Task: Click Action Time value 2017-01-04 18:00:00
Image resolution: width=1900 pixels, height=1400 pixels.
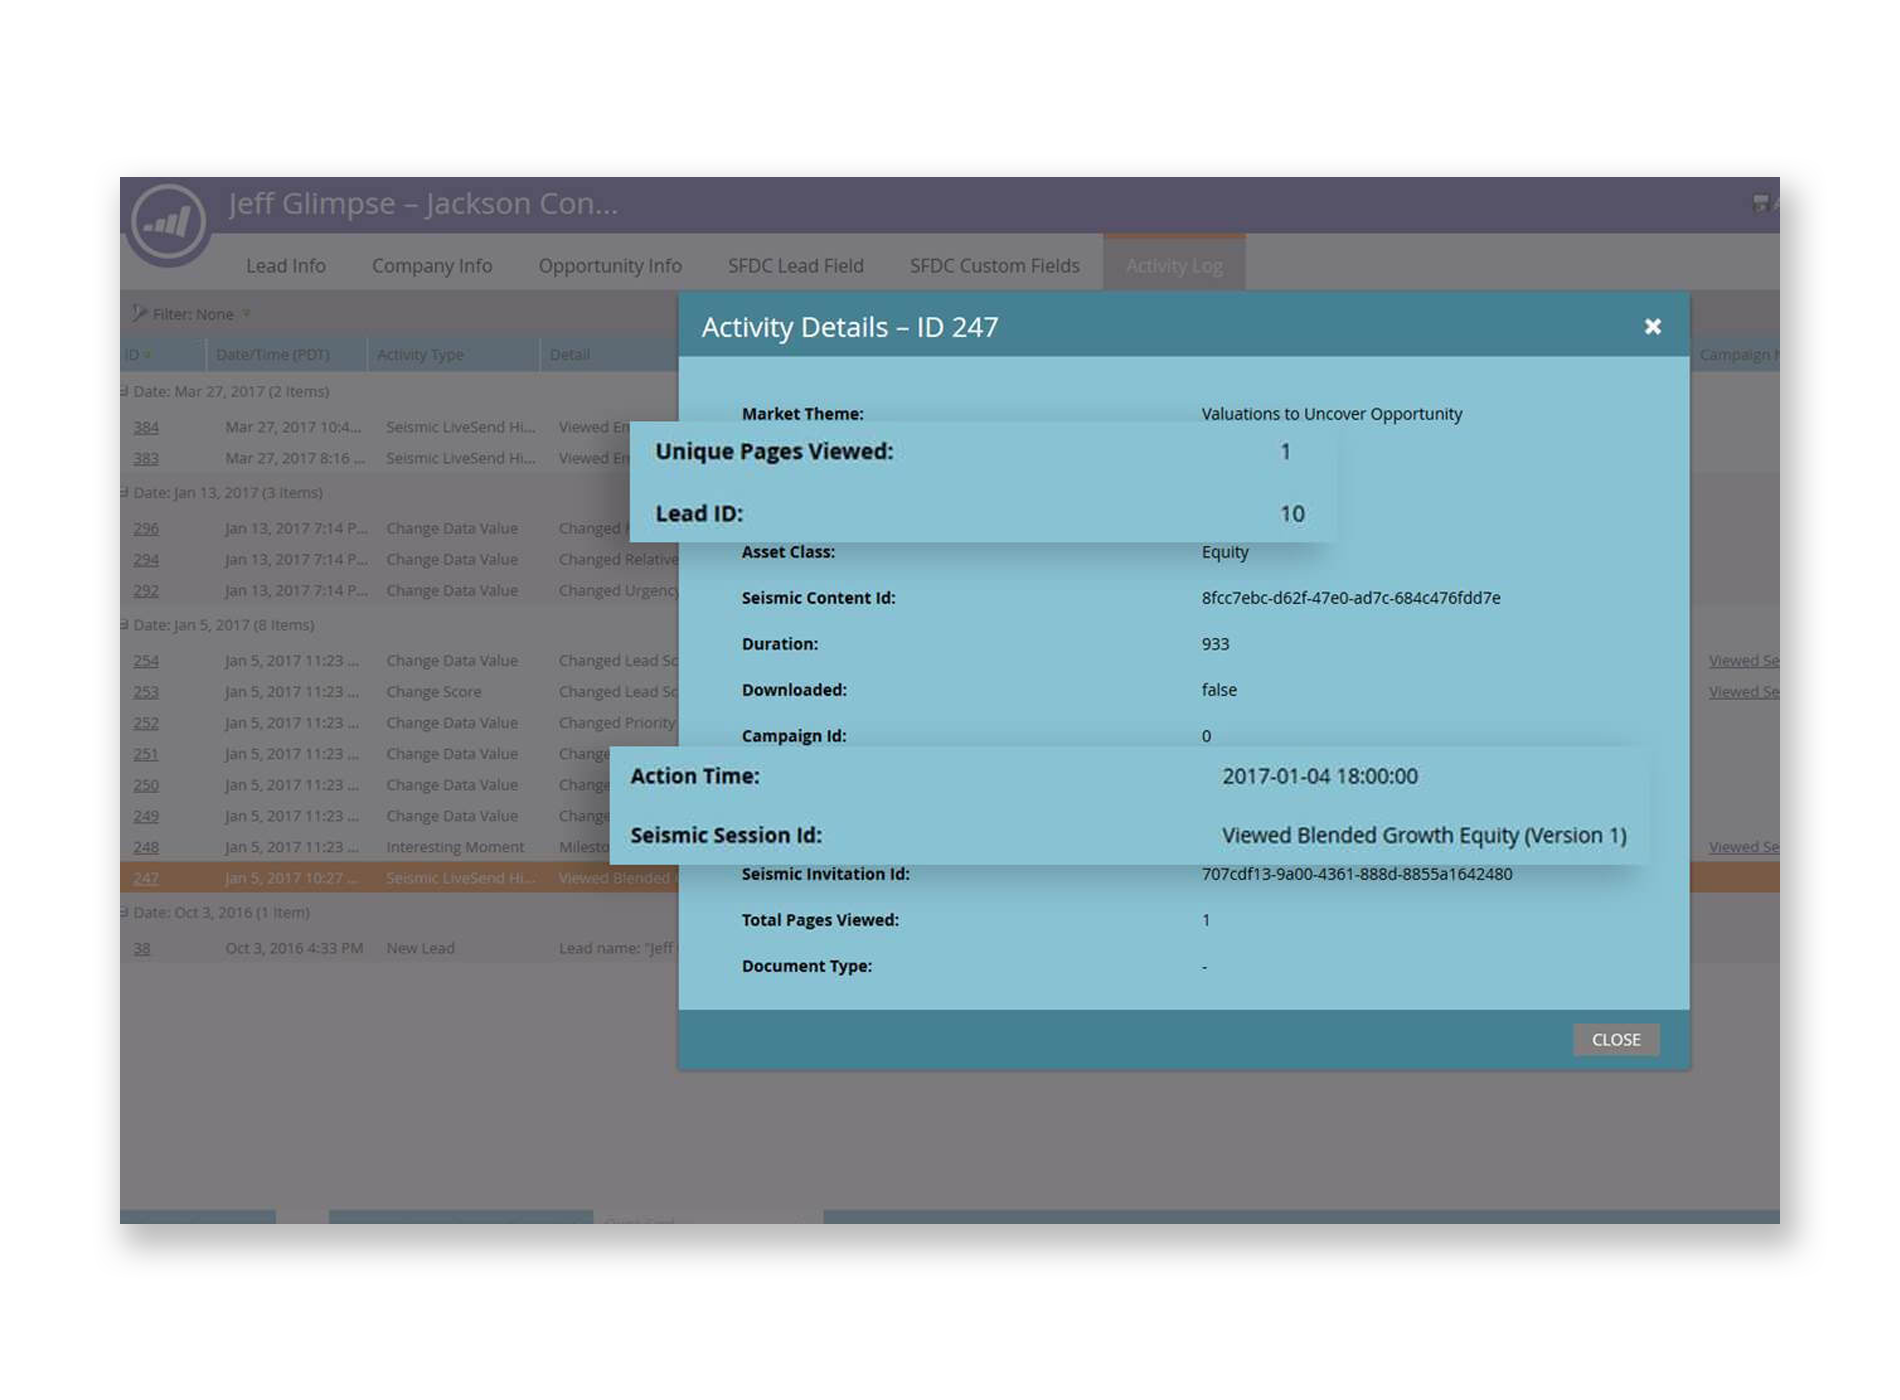Action: point(1320,776)
